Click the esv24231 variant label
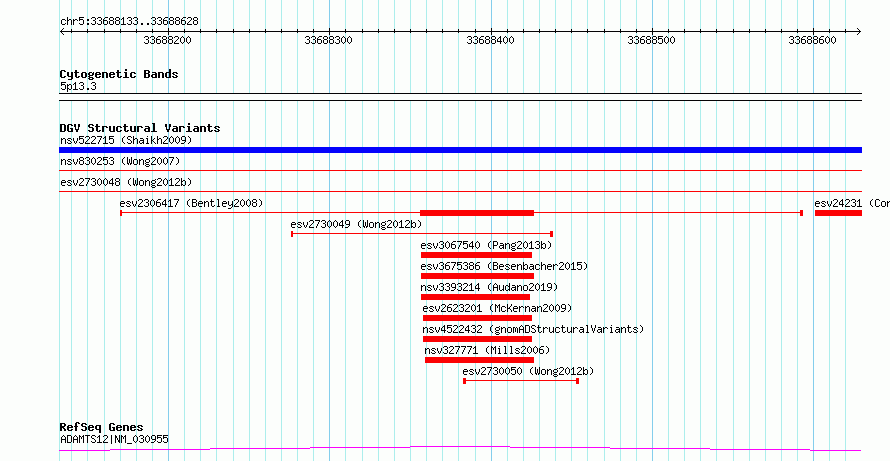 (x=852, y=203)
